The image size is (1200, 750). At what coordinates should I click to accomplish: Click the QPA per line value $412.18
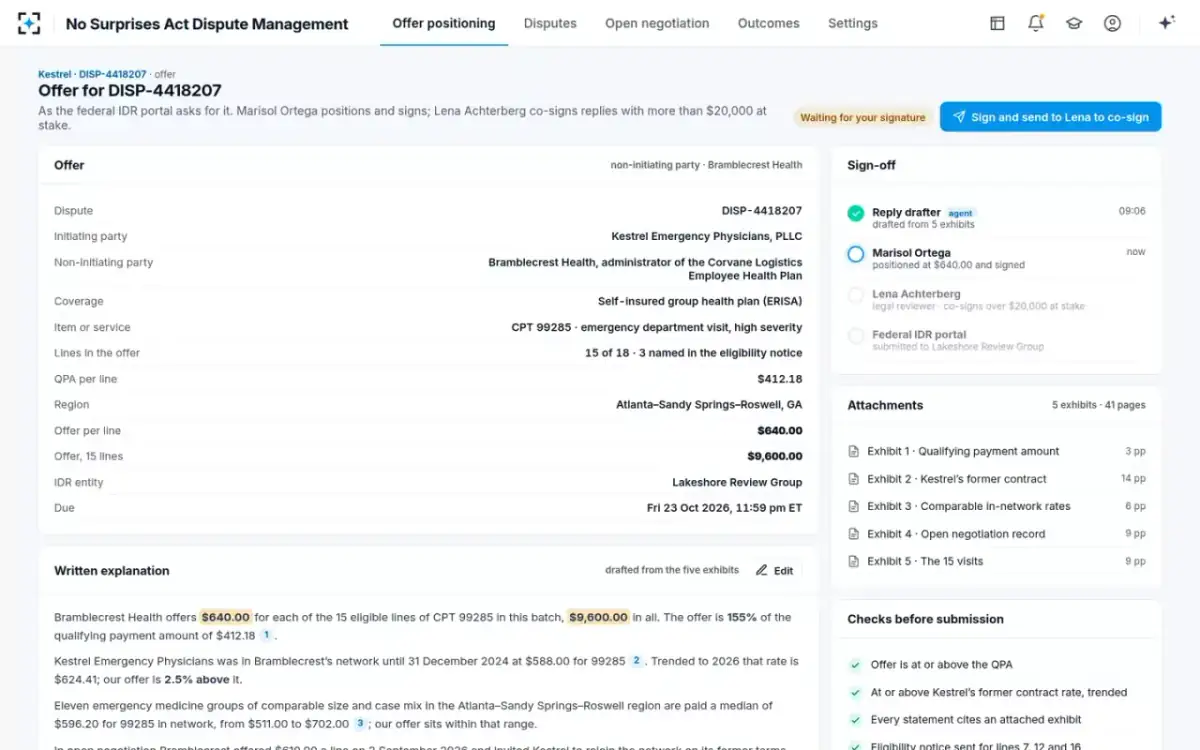pos(780,379)
